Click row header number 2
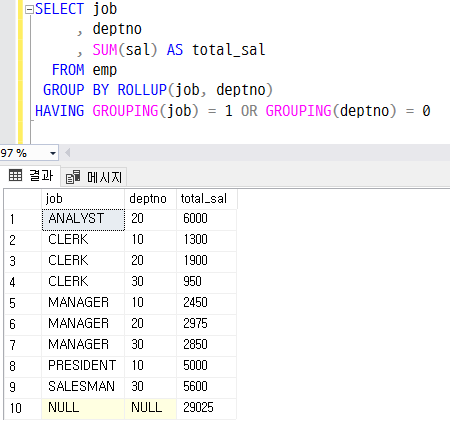This screenshot has height=424, width=450. tap(23, 240)
